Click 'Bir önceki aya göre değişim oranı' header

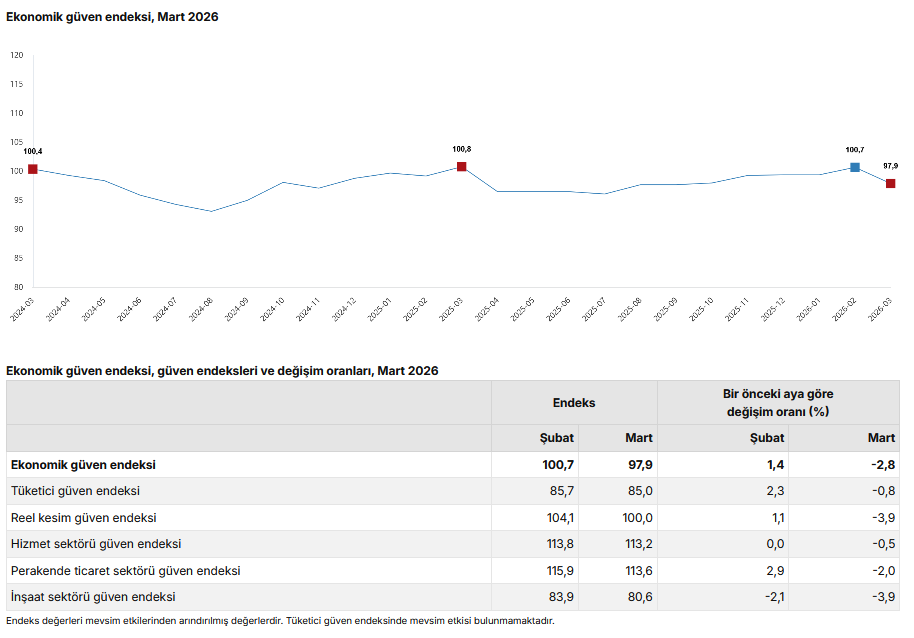click(x=777, y=403)
